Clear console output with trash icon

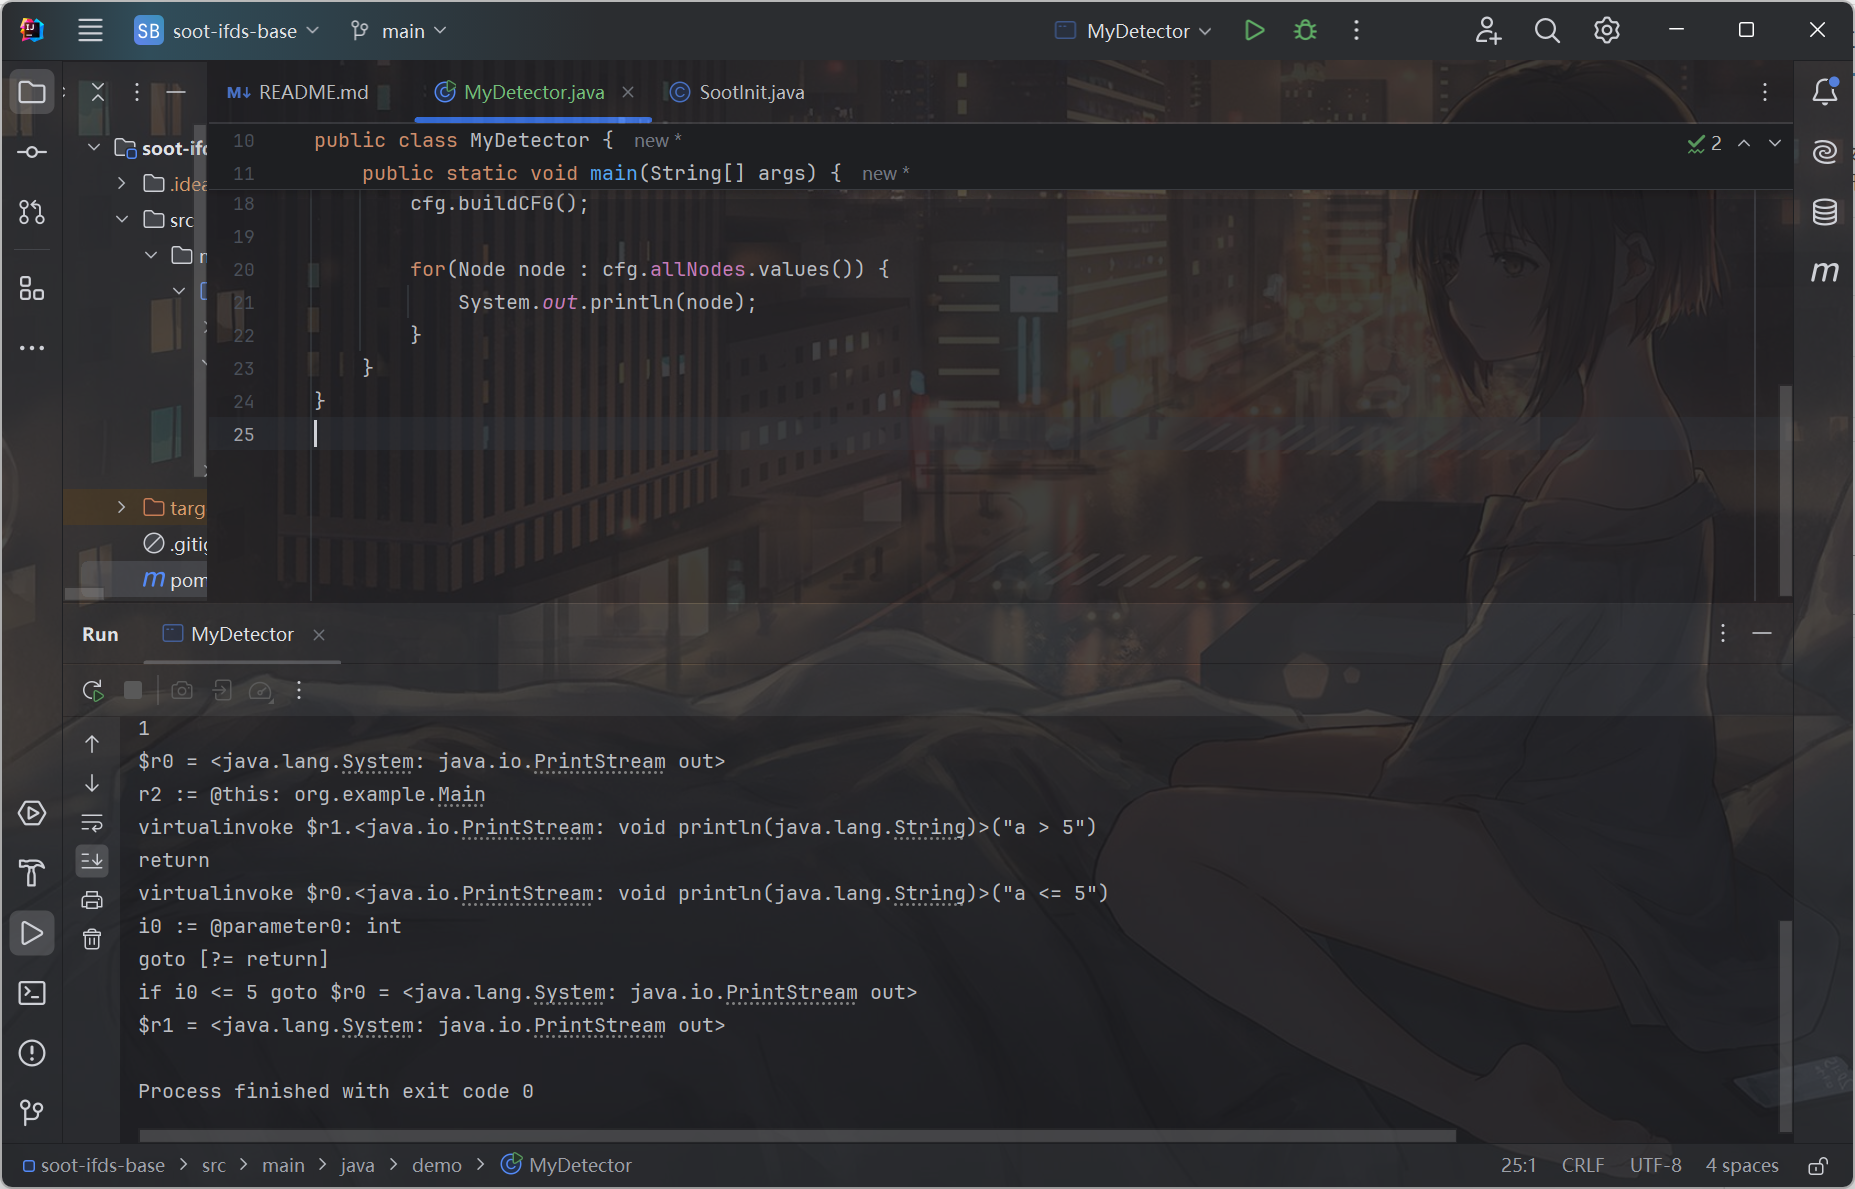[92, 939]
